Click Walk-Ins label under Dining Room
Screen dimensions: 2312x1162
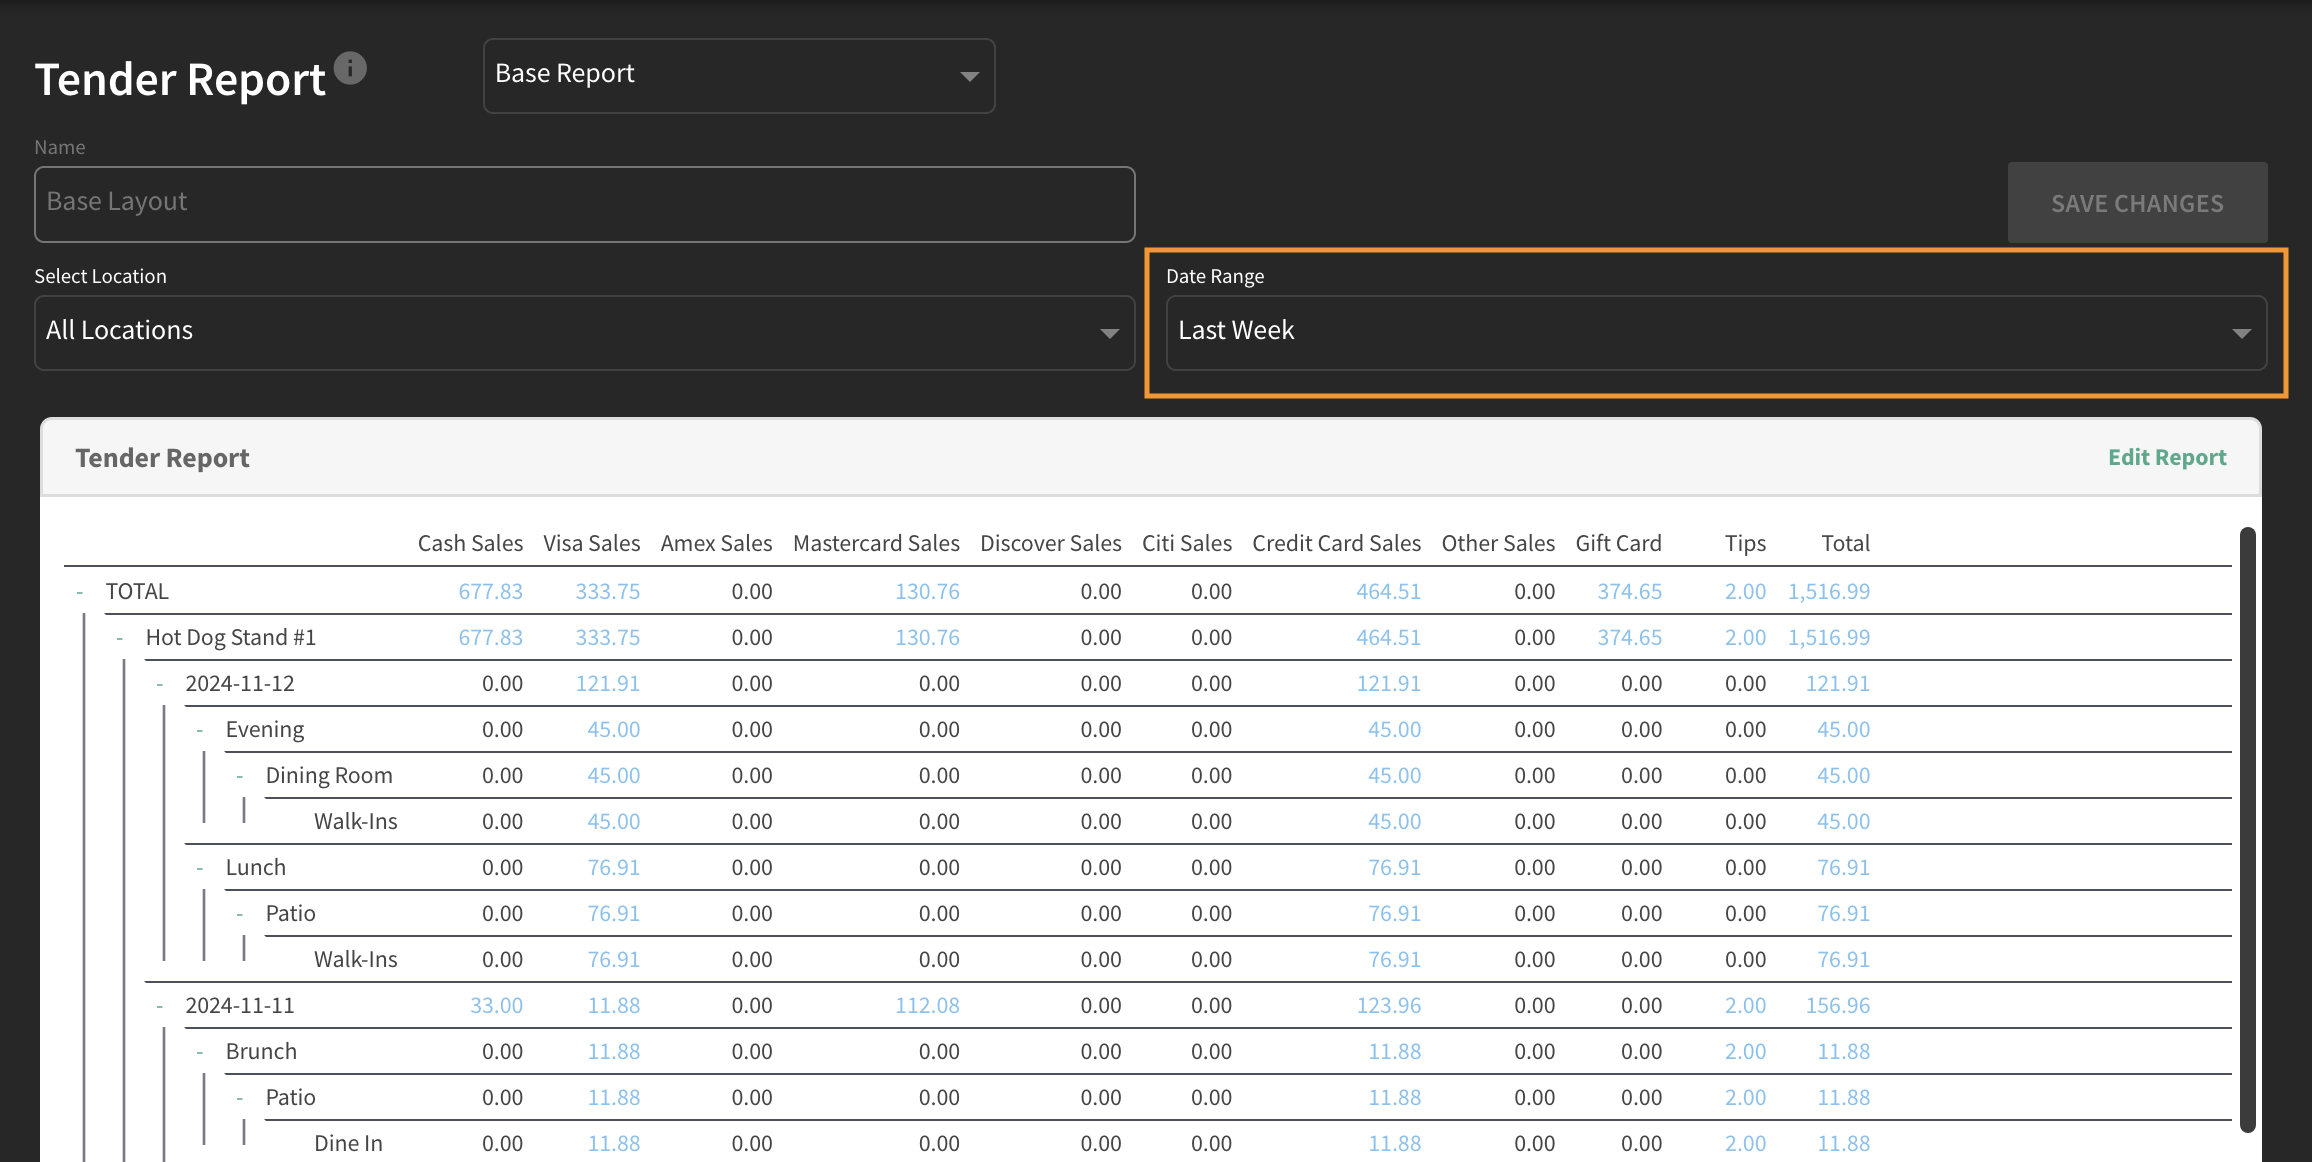click(355, 822)
